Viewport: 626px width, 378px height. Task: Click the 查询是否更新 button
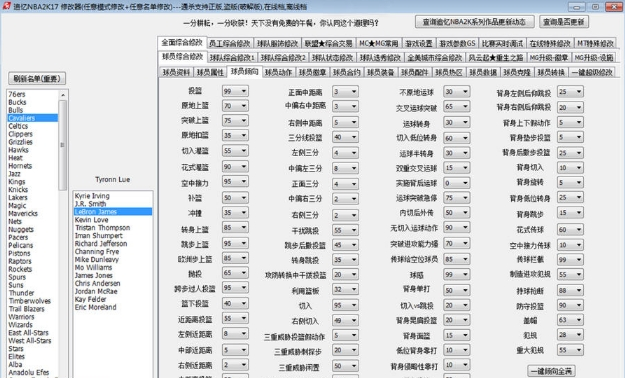click(564, 22)
